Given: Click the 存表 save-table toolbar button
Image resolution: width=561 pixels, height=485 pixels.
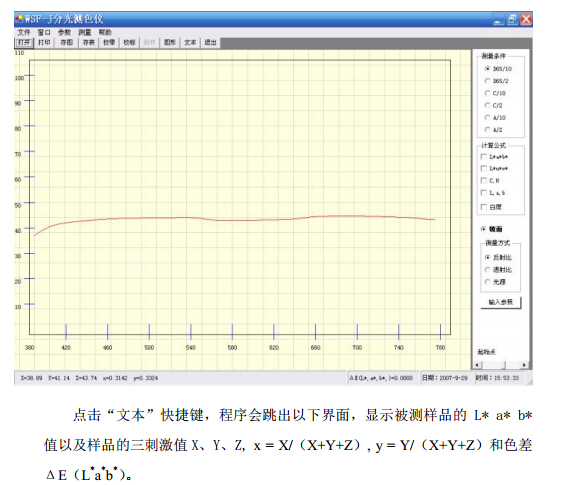Looking at the screenshot, I should pyautogui.click(x=89, y=43).
